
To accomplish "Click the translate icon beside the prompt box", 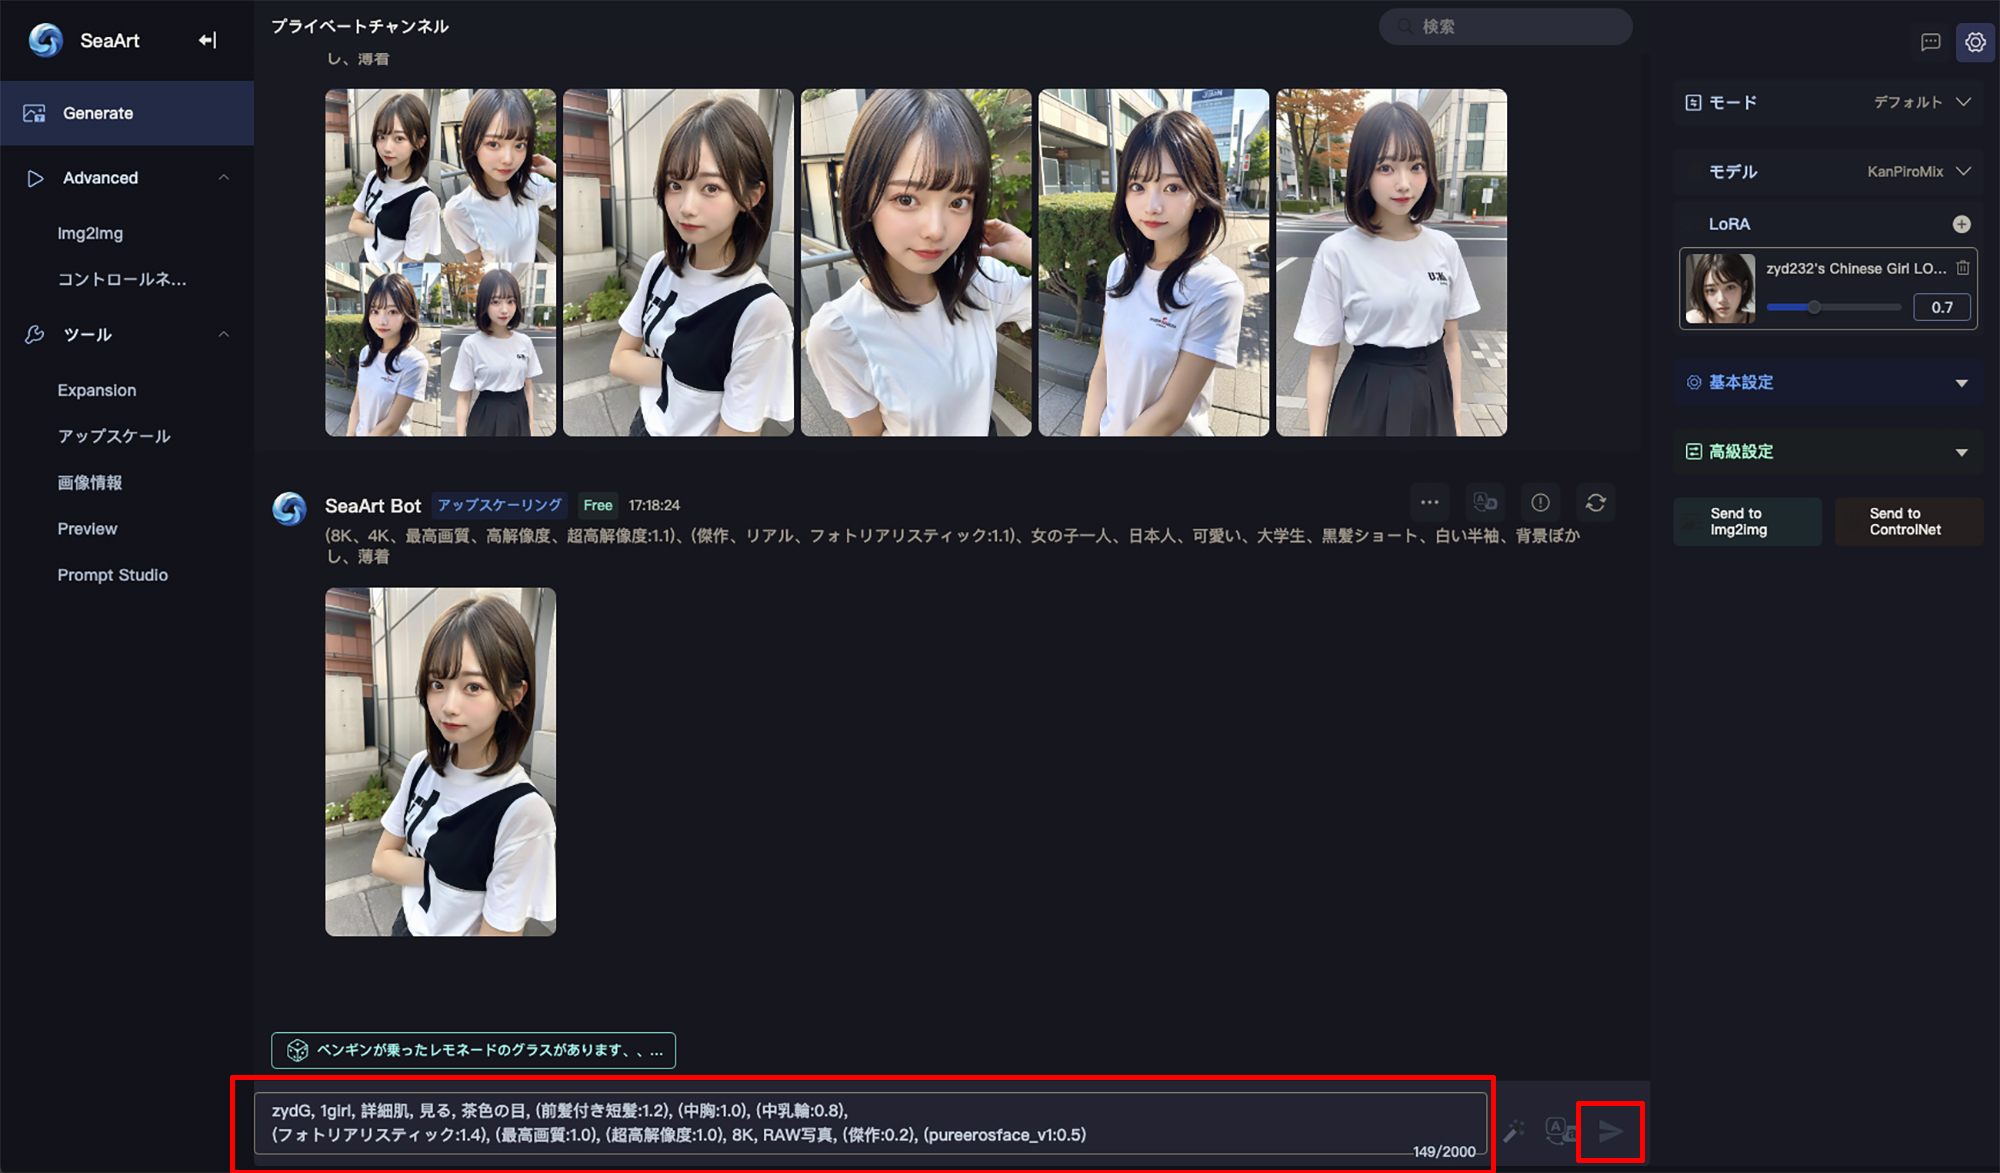I will point(1559,1131).
